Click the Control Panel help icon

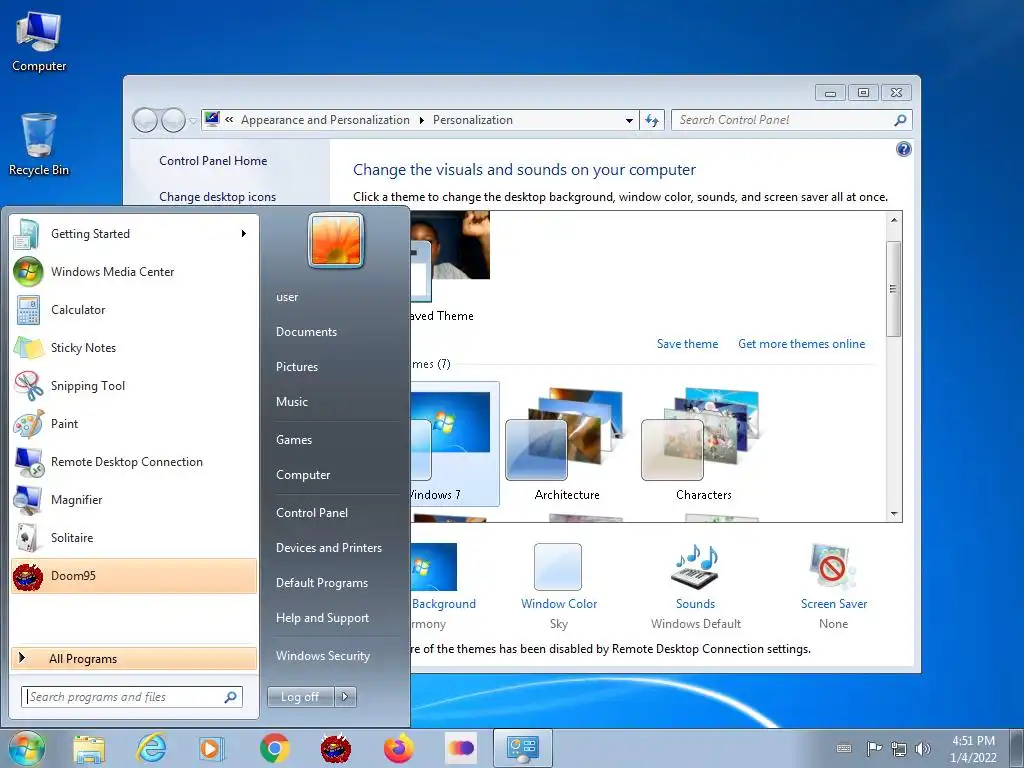point(904,149)
